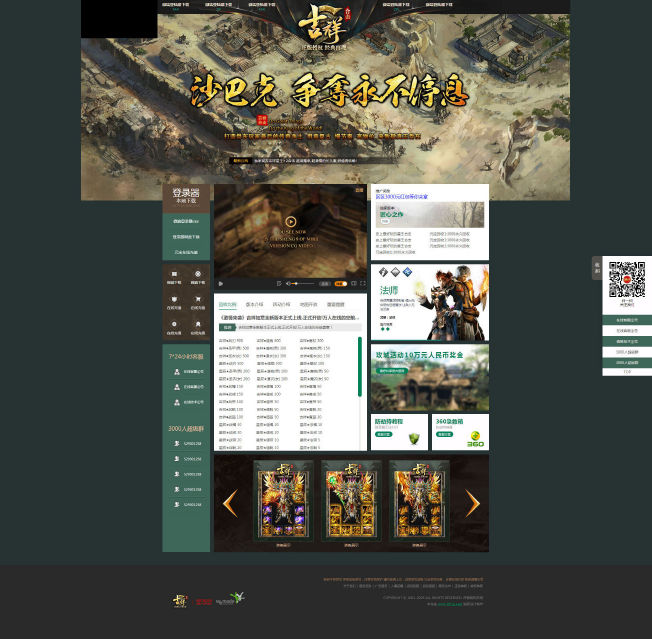Screen dimensions: 652x639
Task: Adjust the video volume slider
Action: click(304, 284)
